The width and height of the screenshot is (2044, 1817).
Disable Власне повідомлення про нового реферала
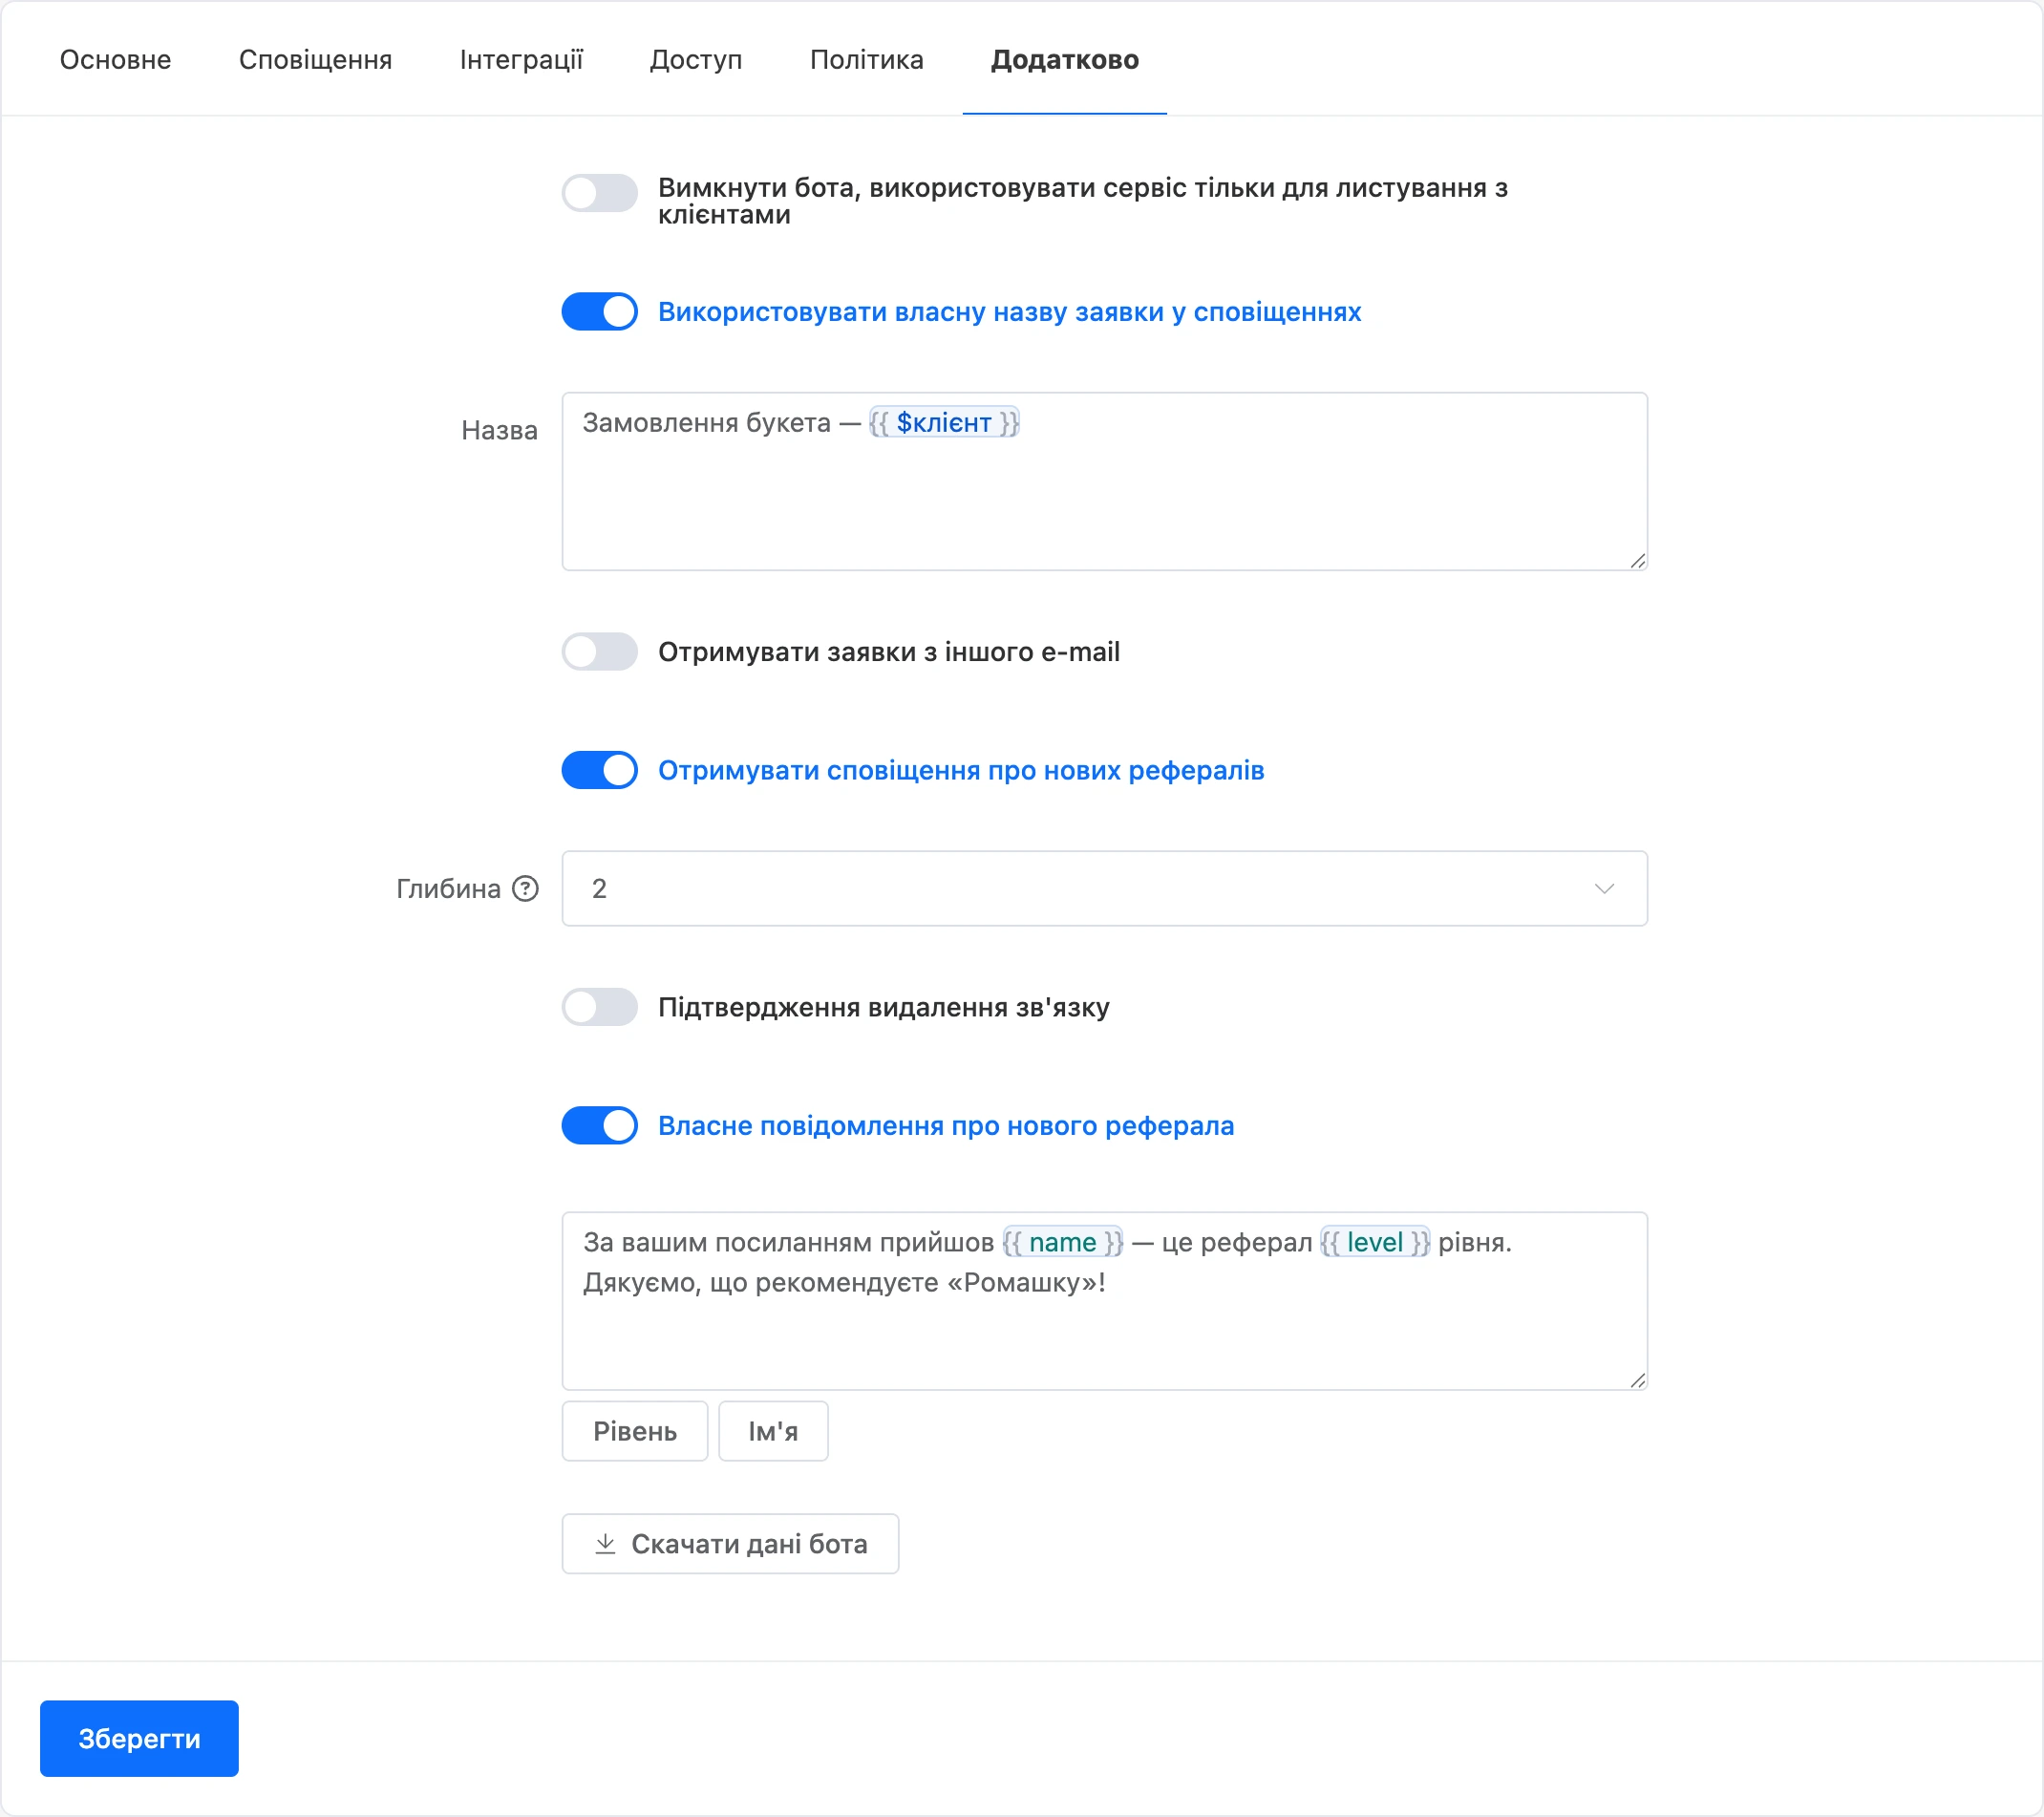coord(599,1125)
